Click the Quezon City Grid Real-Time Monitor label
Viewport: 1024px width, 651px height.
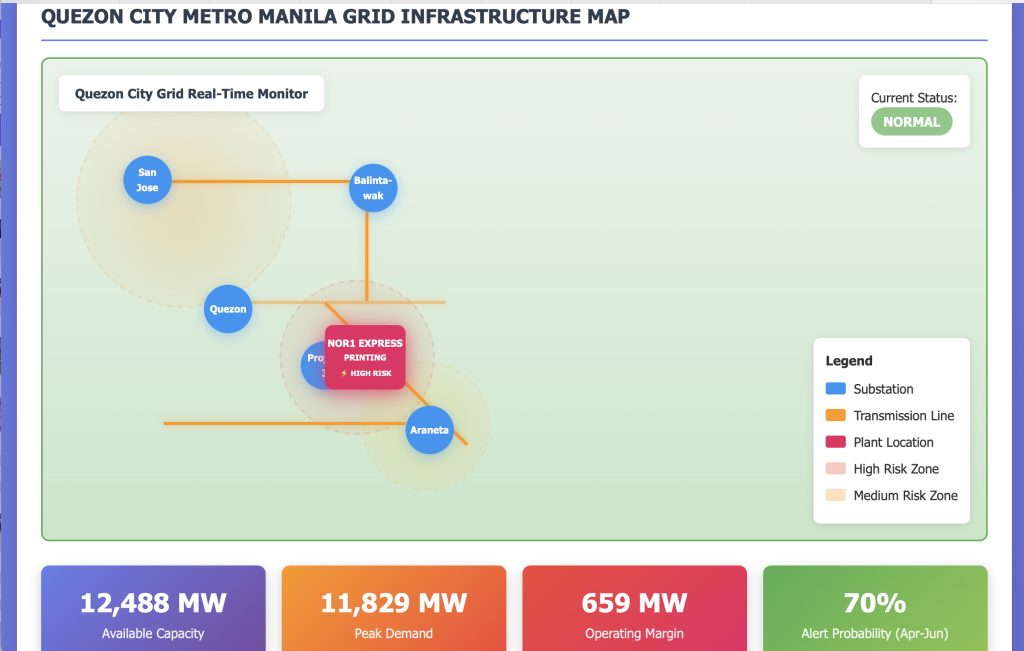coord(191,94)
